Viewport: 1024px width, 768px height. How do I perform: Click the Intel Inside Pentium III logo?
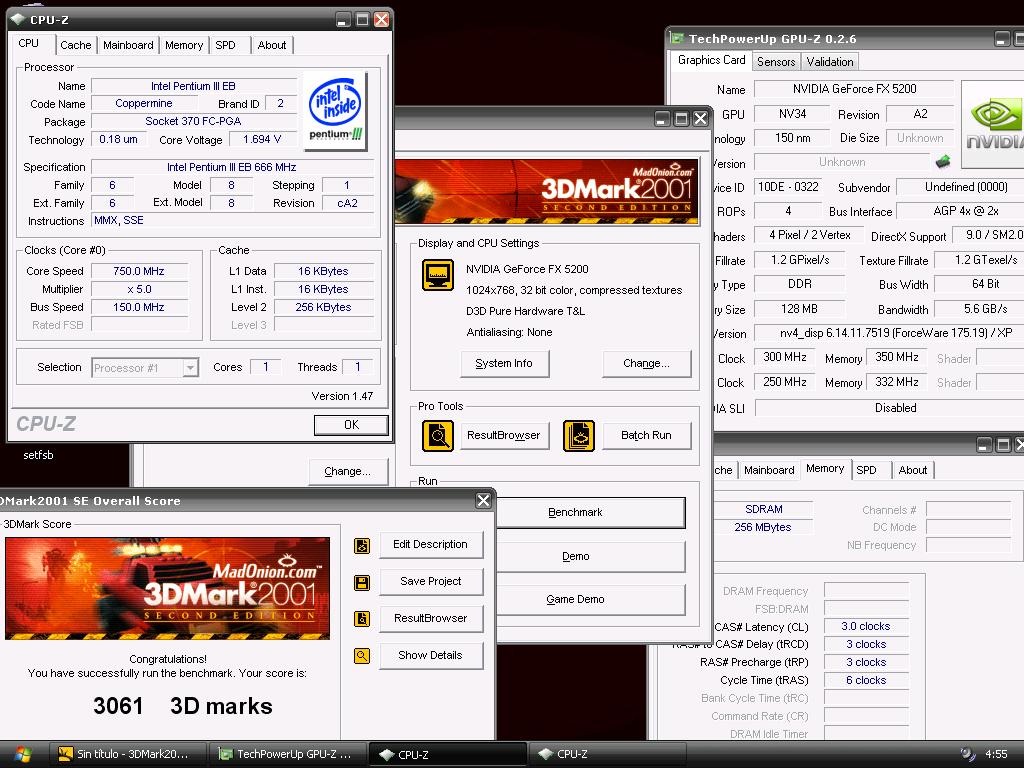[336, 110]
